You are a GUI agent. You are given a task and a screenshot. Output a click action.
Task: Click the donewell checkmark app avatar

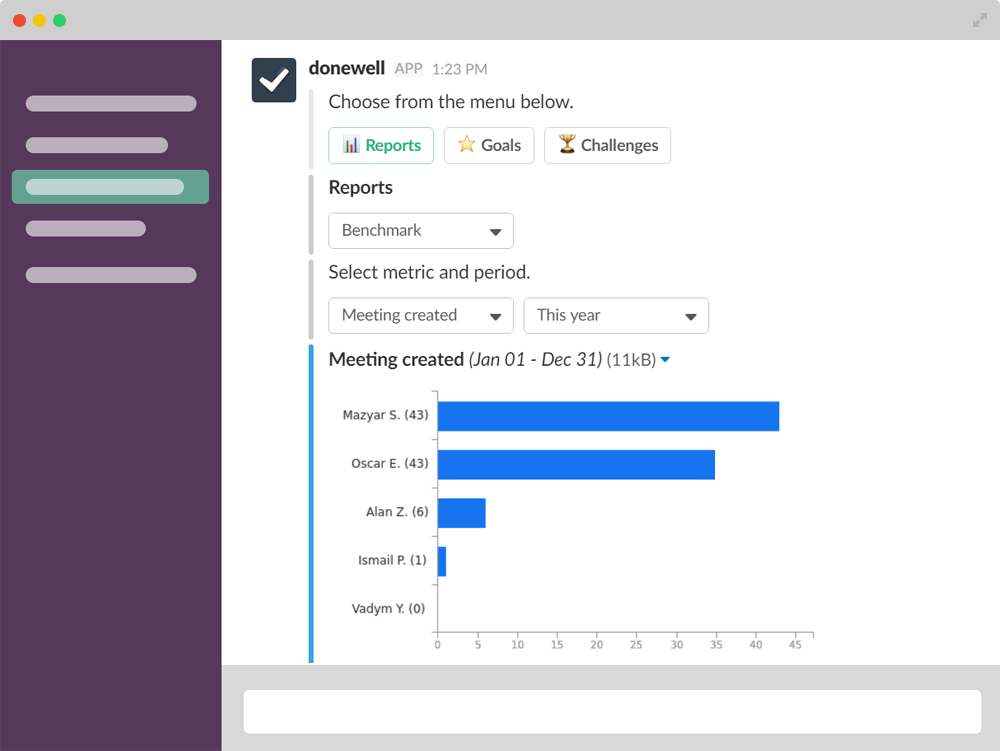tap(273, 80)
